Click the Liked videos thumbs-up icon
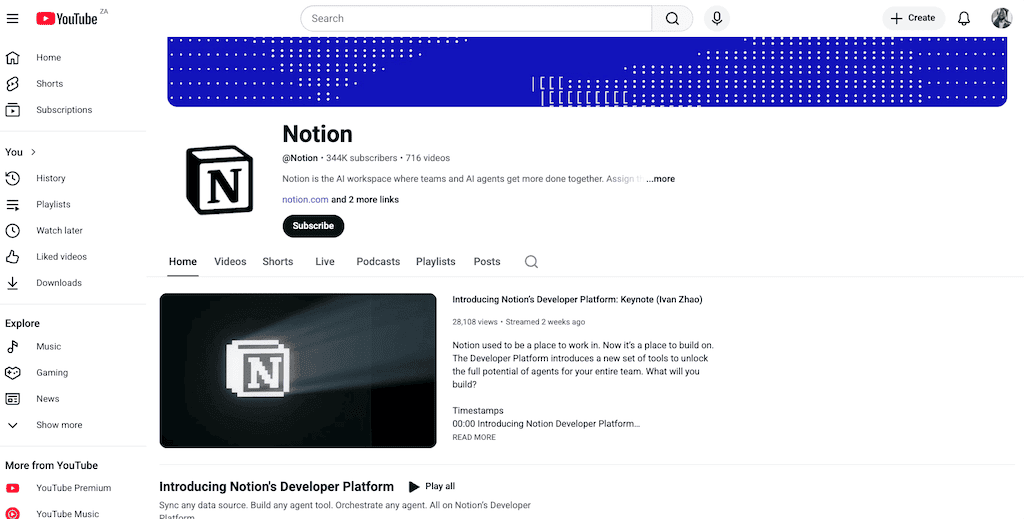The width and height of the screenshot is (1024, 519). tap(12, 257)
